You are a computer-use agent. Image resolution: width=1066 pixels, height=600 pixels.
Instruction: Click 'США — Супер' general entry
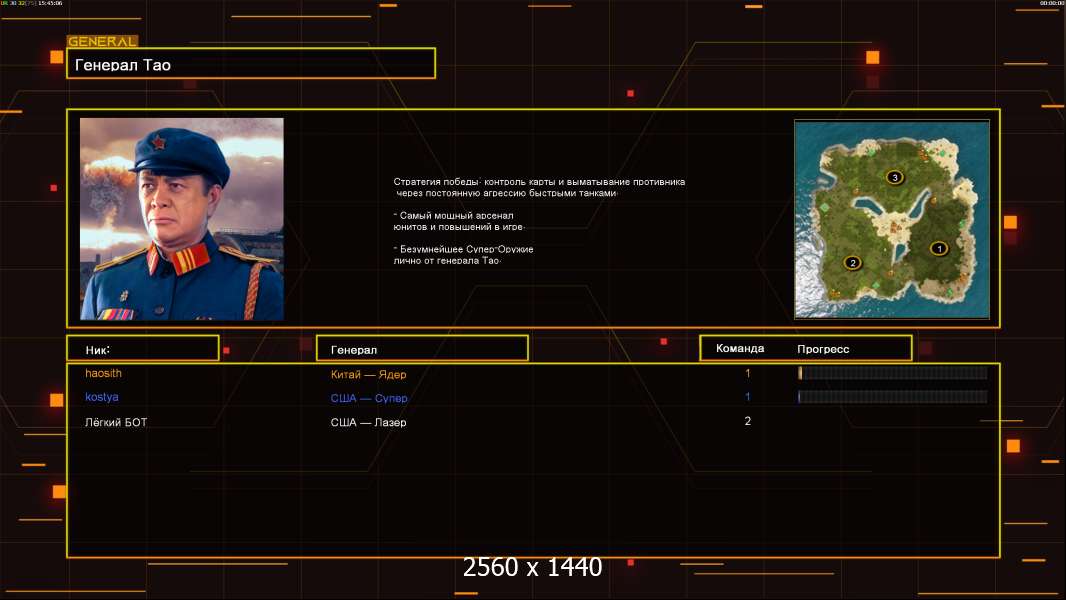369,398
